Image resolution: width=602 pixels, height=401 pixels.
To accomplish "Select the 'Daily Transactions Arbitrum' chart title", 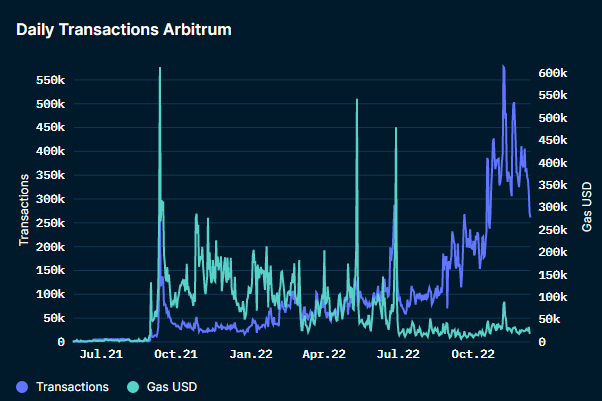I will click(x=124, y=30).
